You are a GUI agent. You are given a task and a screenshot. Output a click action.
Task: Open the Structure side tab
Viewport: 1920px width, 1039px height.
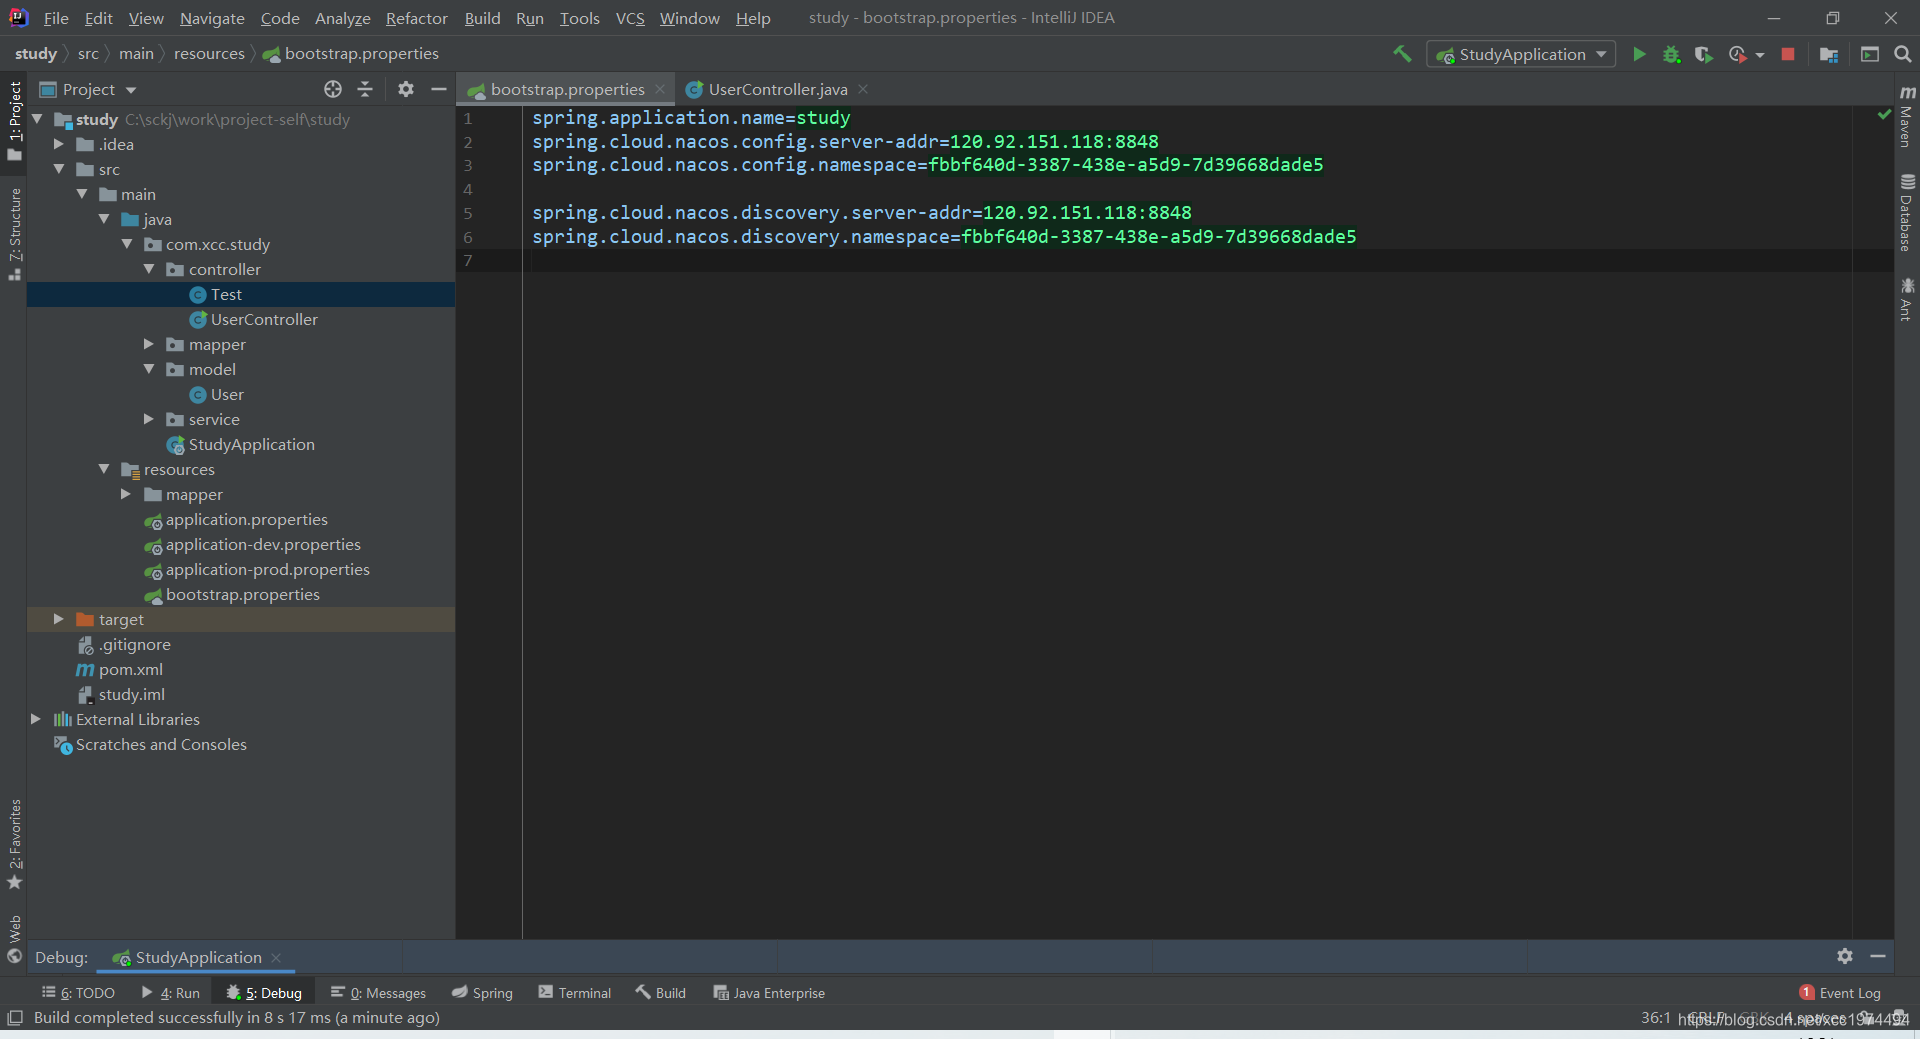coord(14,233)
